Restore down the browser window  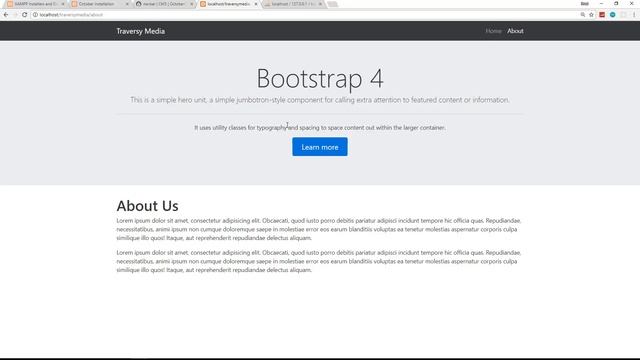(616, 4)
